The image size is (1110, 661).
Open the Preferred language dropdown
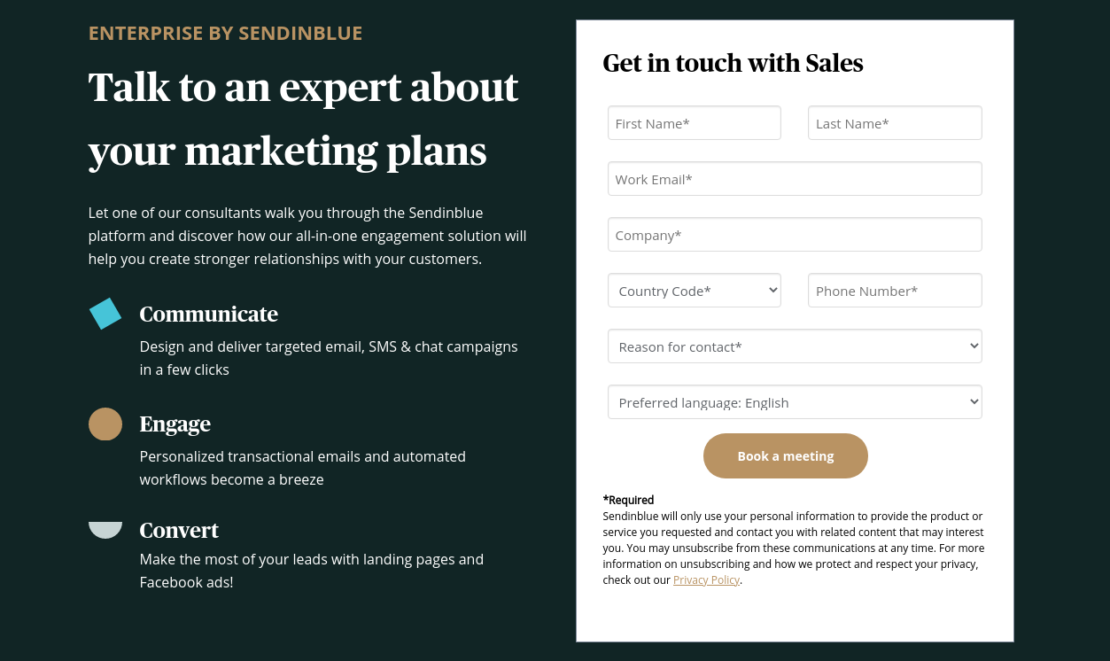pos(794,402)
